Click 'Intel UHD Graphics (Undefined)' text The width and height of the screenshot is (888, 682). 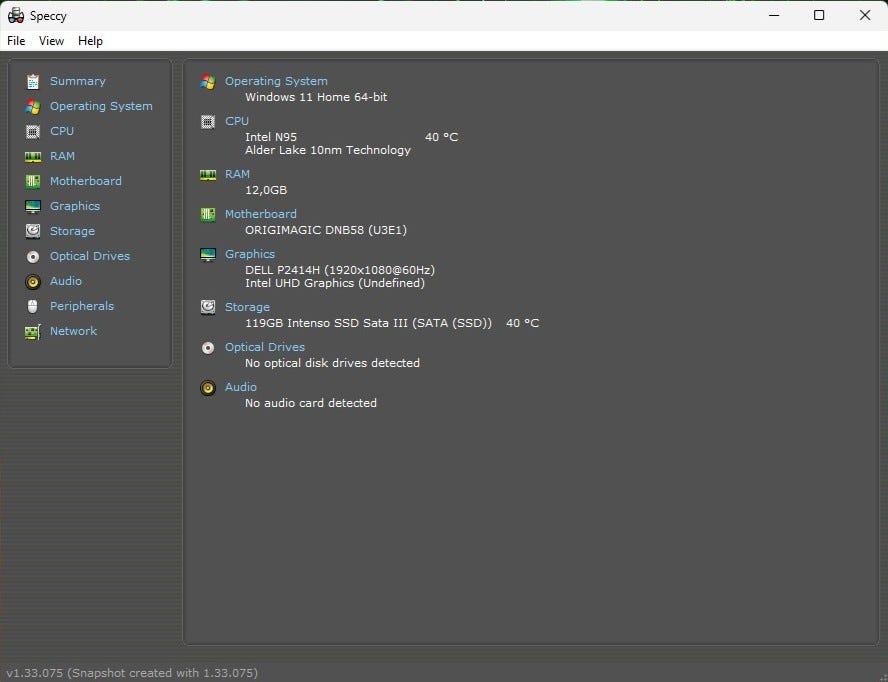pos(335,283)
